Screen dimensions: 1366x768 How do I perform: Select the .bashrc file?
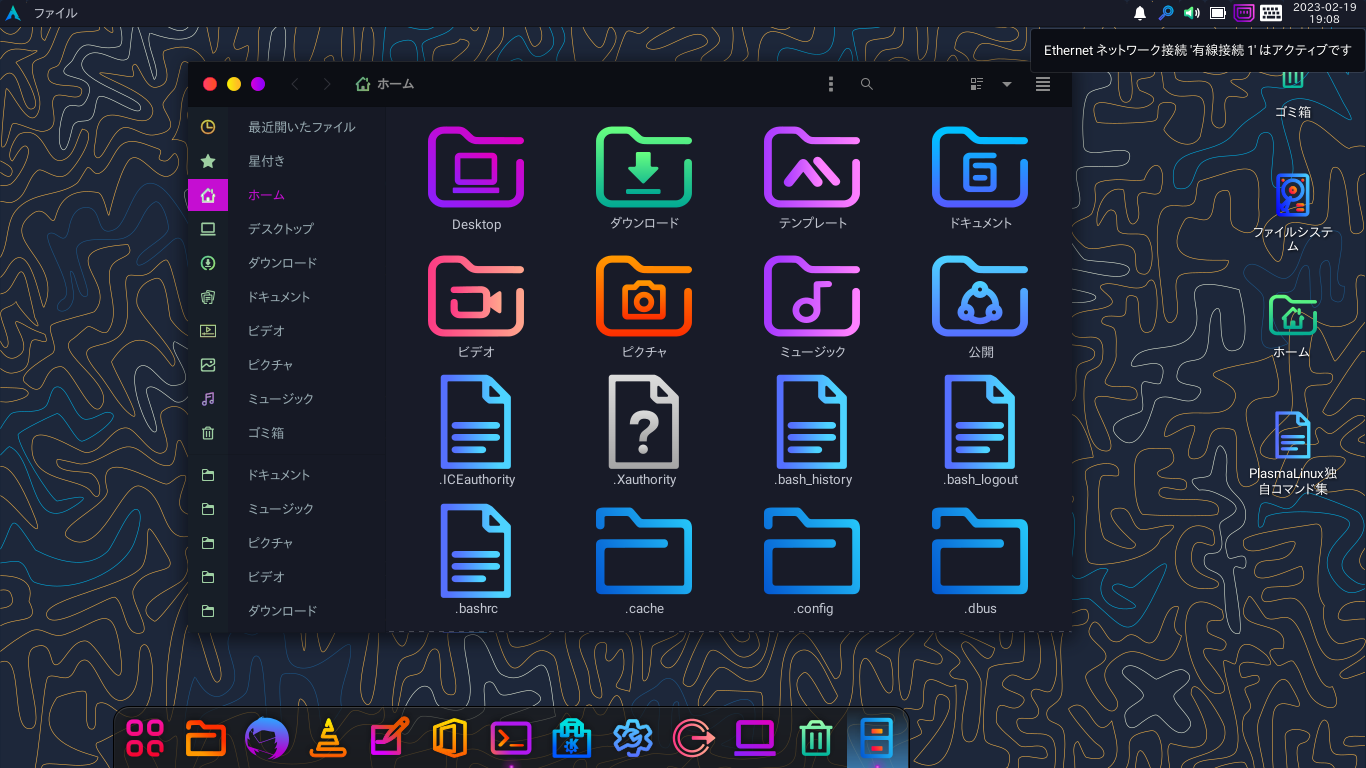[x=476, y=560]
